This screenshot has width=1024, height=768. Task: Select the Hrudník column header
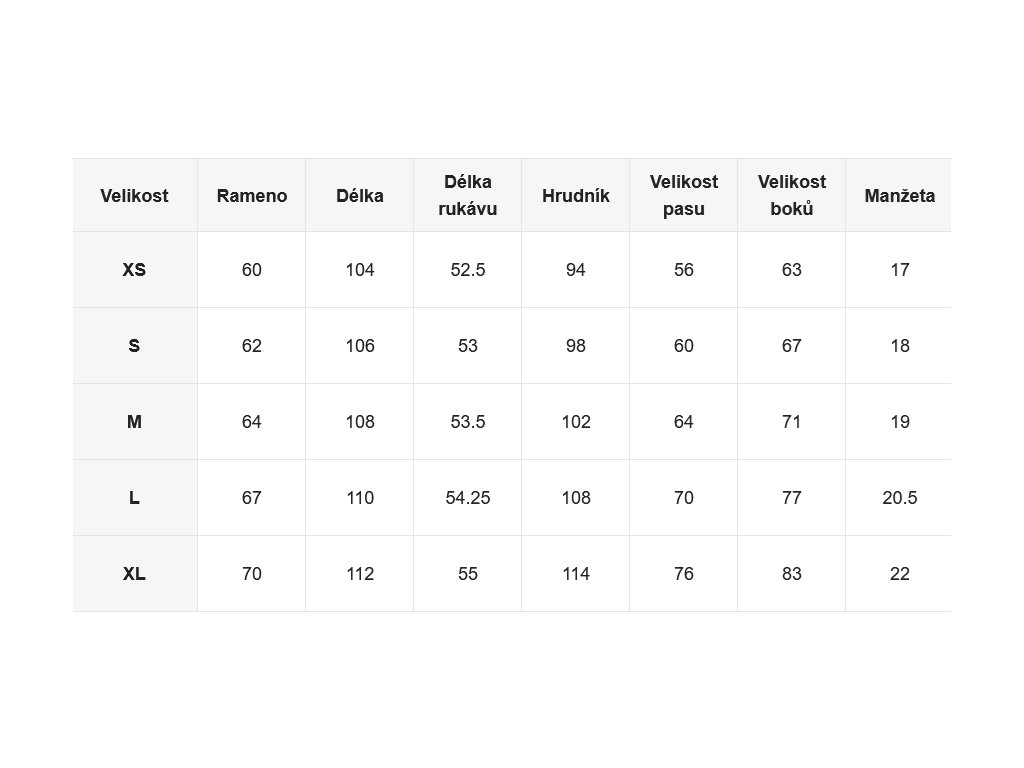[x=575, y=195]
